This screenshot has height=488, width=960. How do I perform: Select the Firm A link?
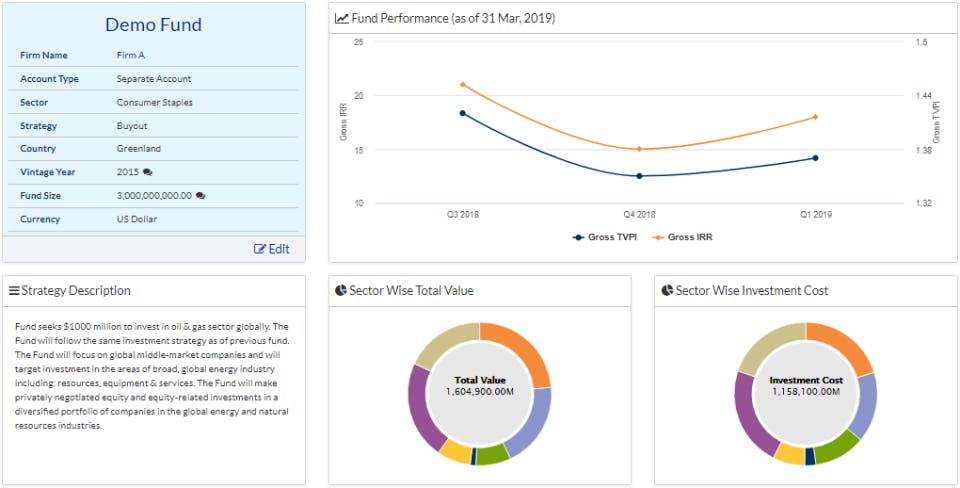[x=130, y=55]
